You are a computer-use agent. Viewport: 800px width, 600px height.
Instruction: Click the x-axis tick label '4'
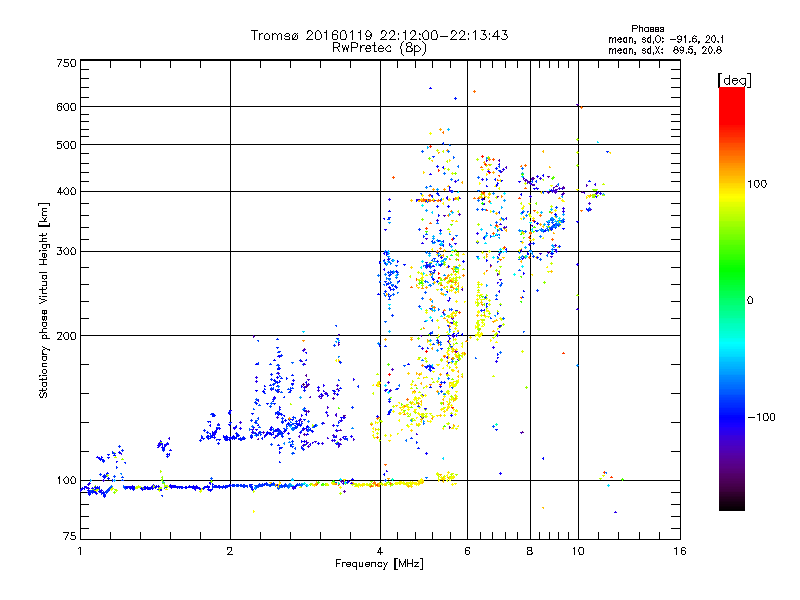380,551
